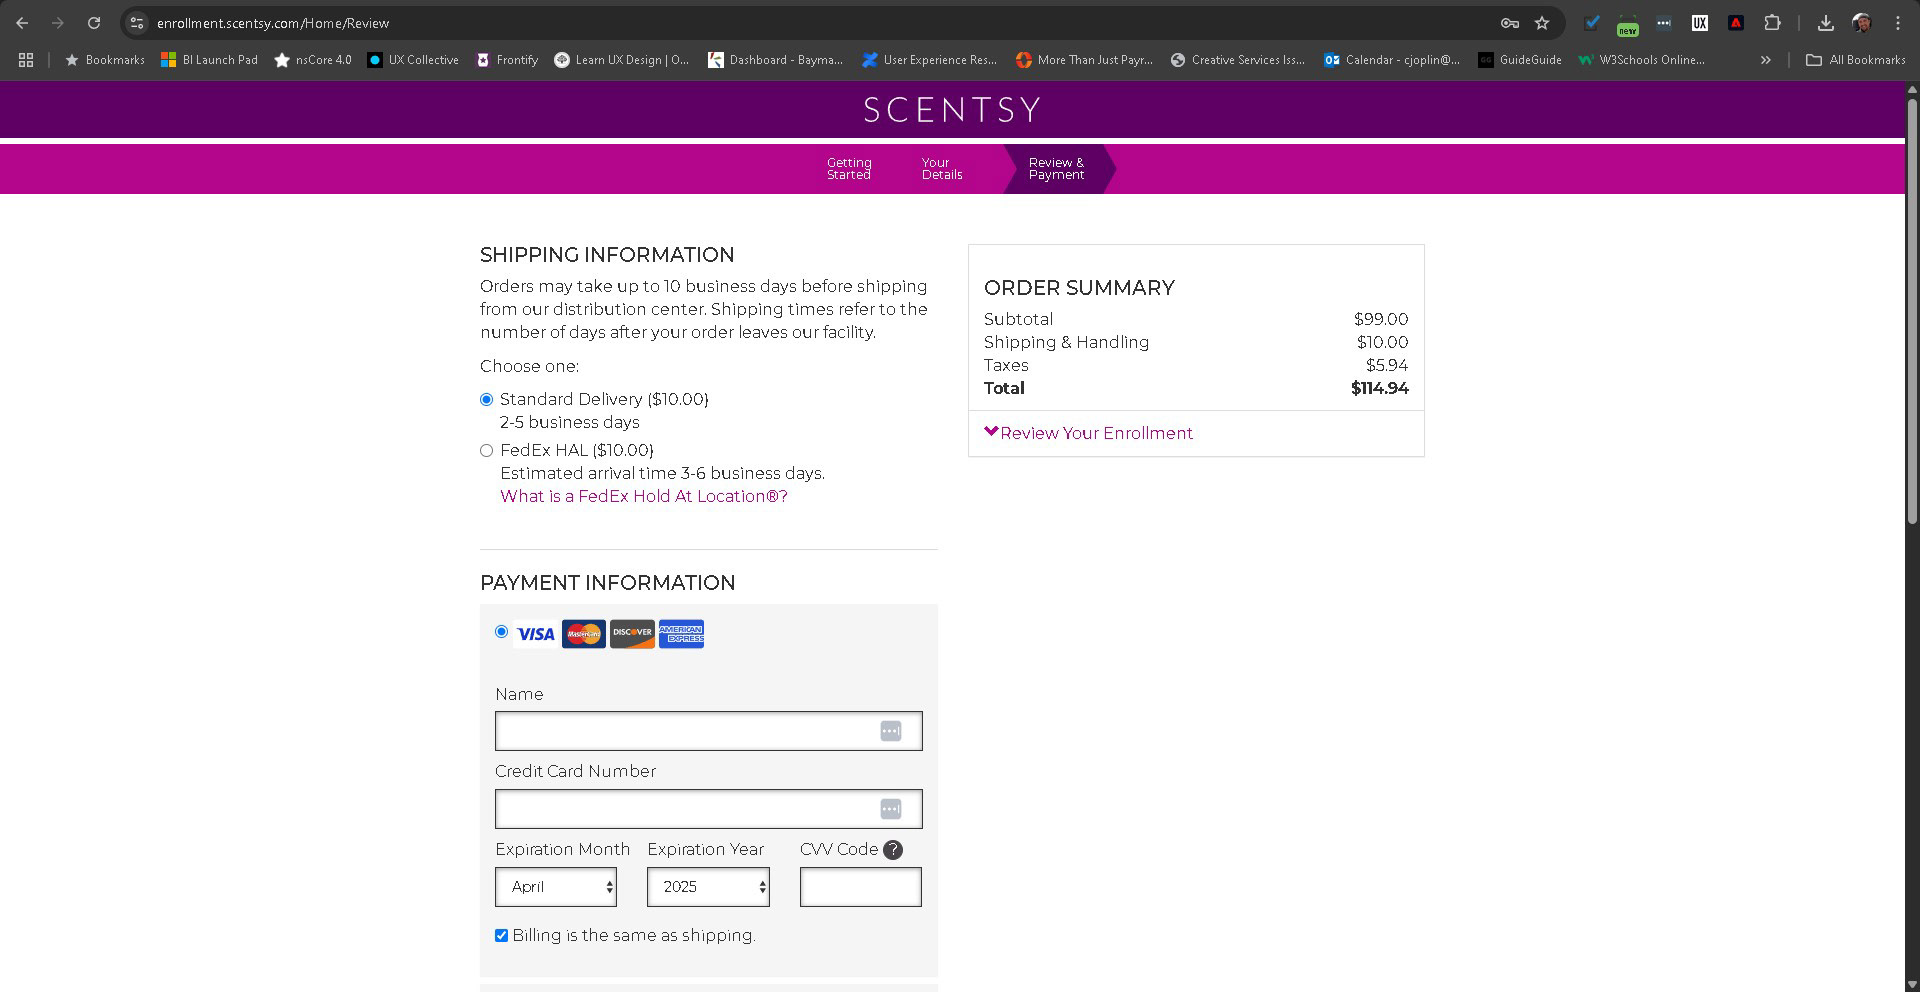Show more bookmarks with chevron
The width and height of the screenshot is (1920, 992).
(x=1766, y=60)
